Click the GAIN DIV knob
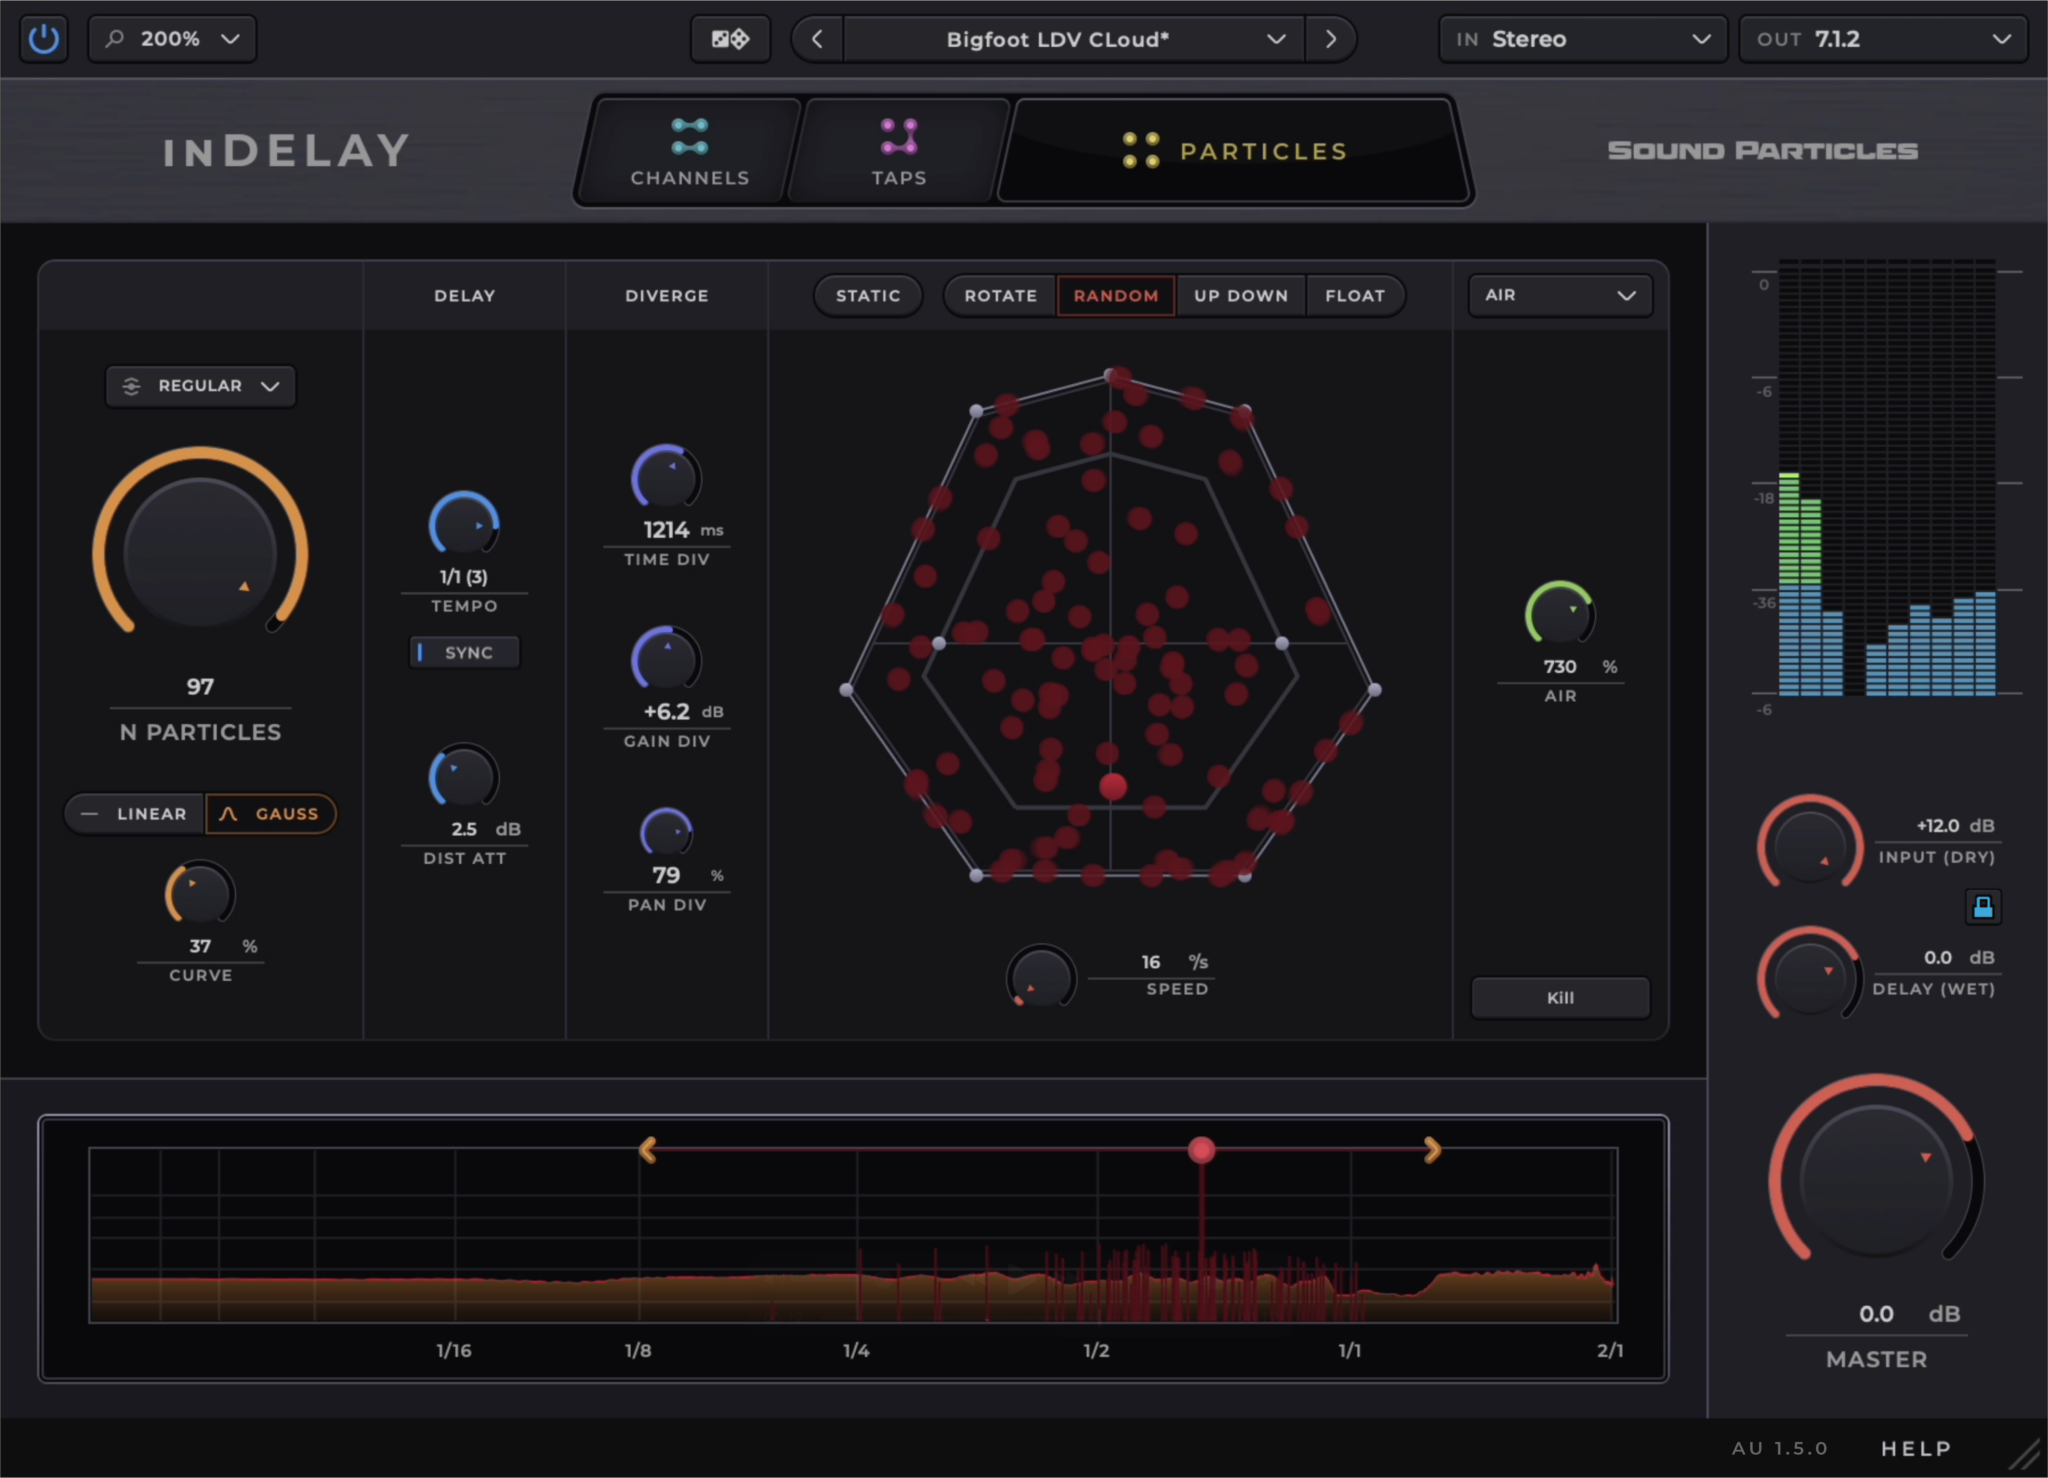This screenshot has height=1478, width=2048. tap(666, 660)
